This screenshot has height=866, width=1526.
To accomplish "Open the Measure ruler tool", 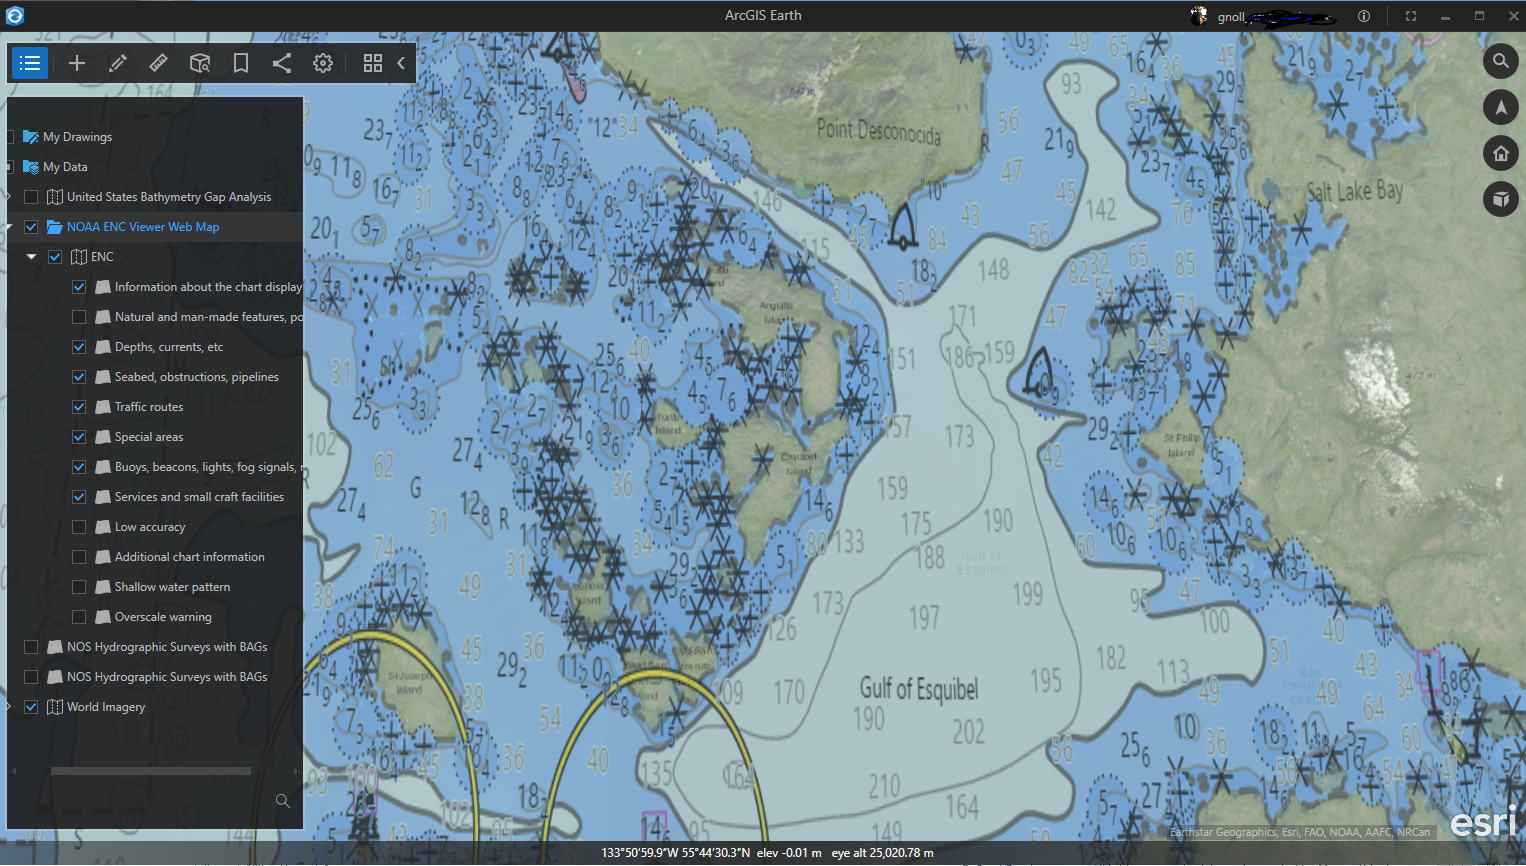I will point(158,63).
